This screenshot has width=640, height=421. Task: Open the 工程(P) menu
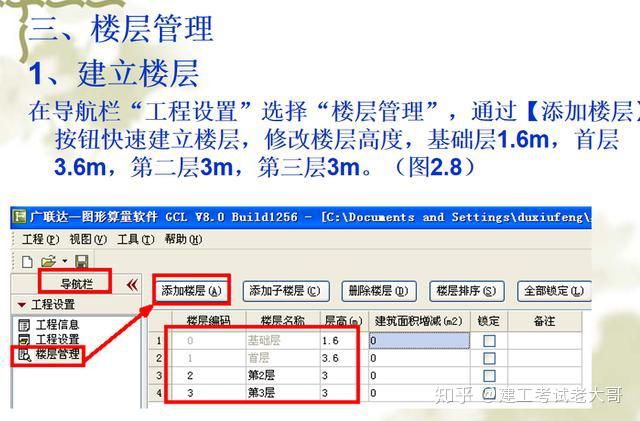[40, 239]
